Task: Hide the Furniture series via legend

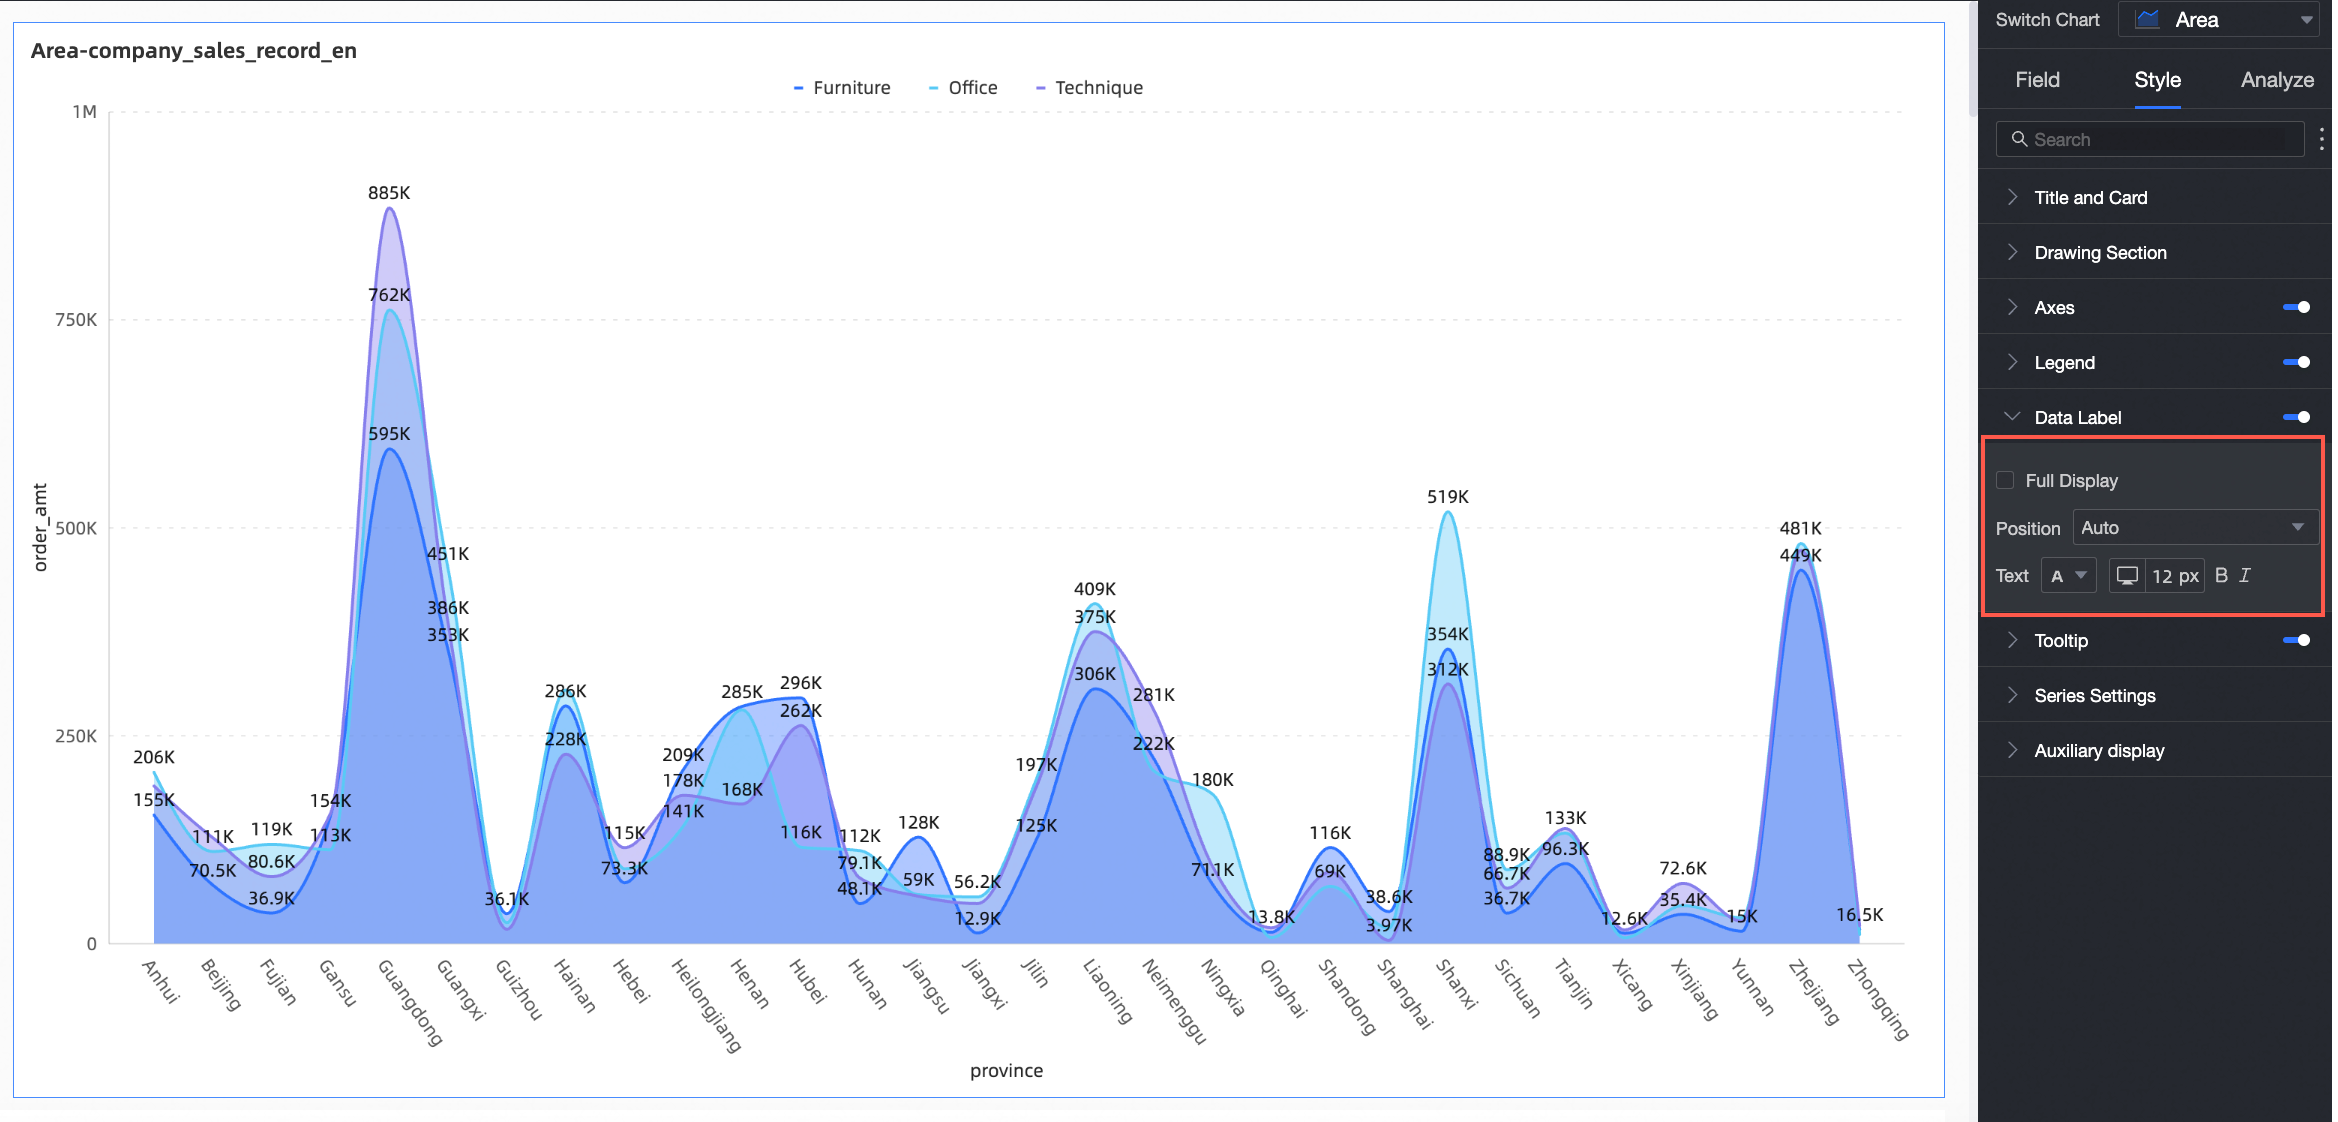Action: (841, 88)
